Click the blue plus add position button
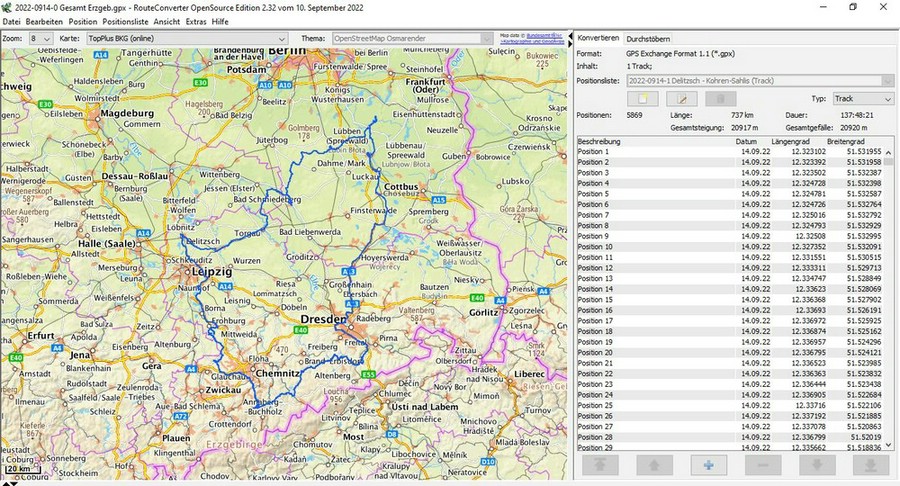Screen dimensions: 900x486 click(x=708, y=465)
